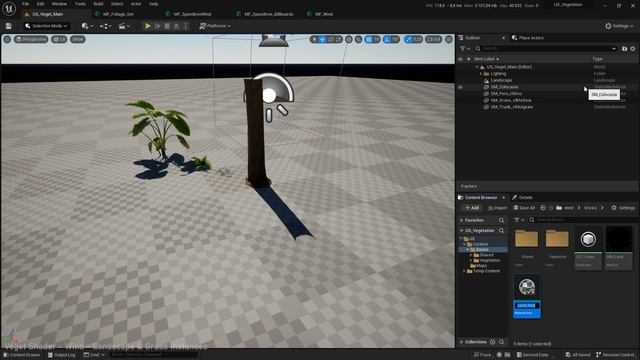Click the Save All button
This screenshot has height=360, width=640.
coord(524,208)
